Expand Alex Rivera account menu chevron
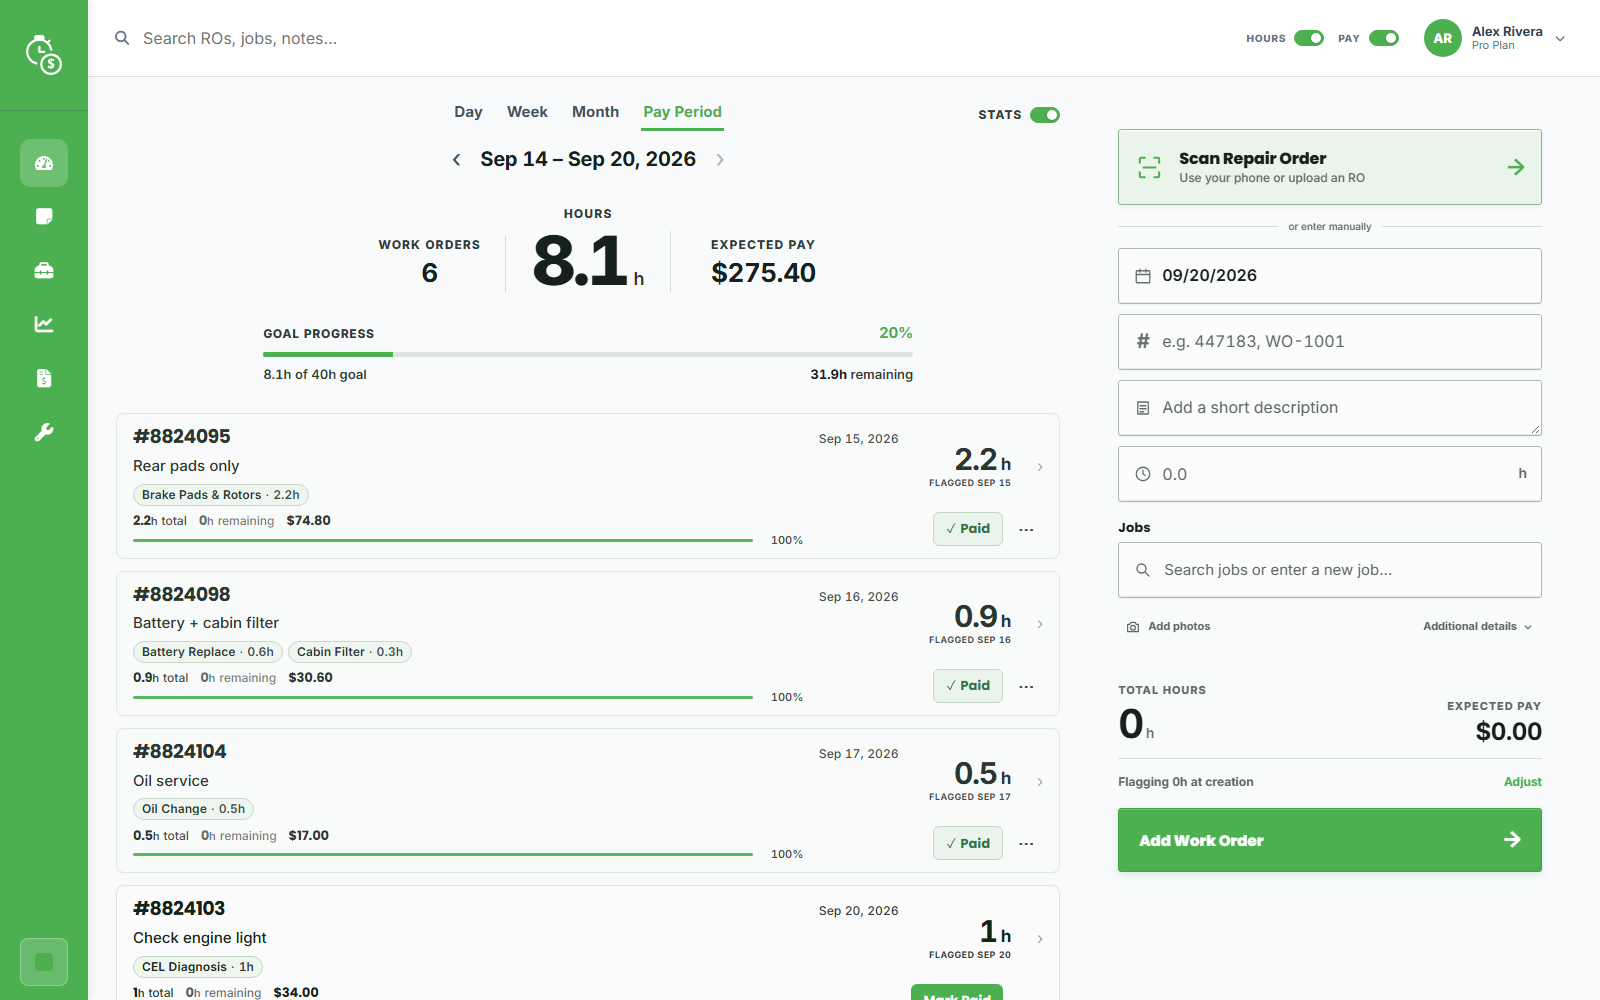Screen dimensions: 1600x1000 [1560, 39]
